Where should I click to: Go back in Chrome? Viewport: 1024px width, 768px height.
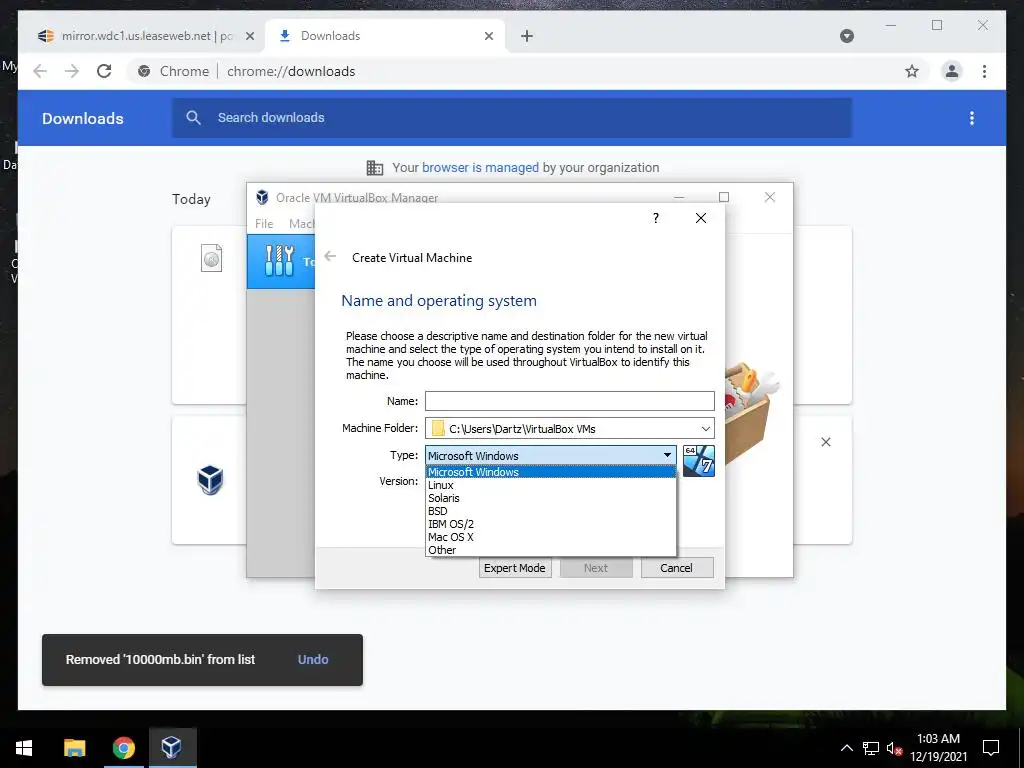click(x=40, y=71)
